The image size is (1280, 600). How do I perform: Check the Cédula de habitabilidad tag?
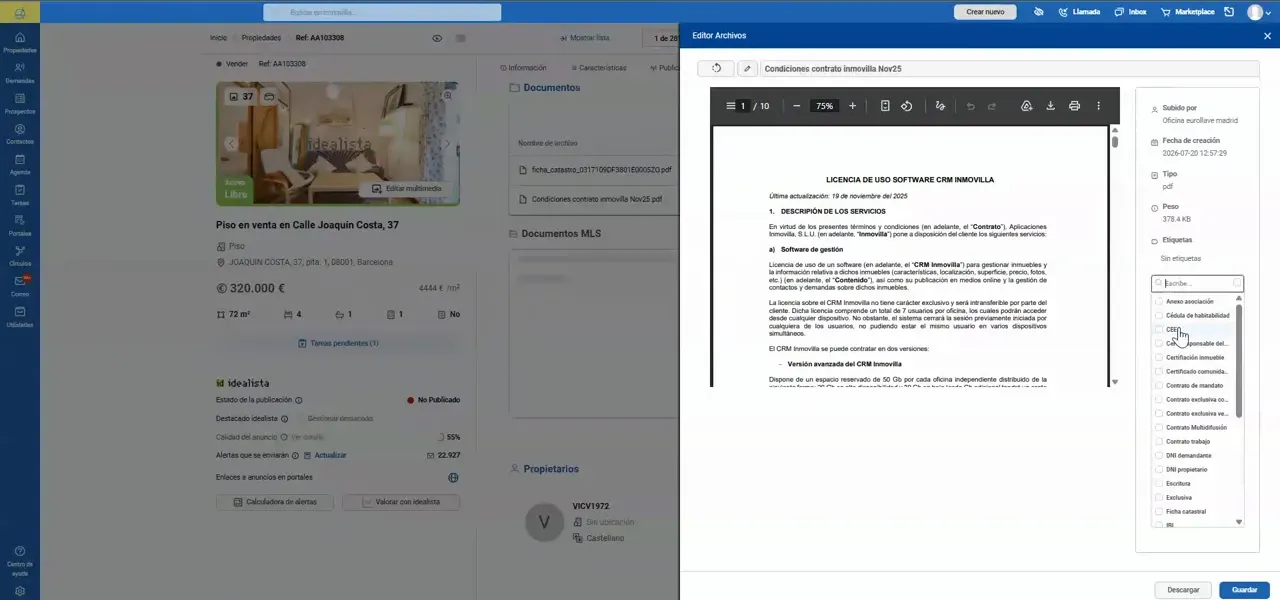1160,315
